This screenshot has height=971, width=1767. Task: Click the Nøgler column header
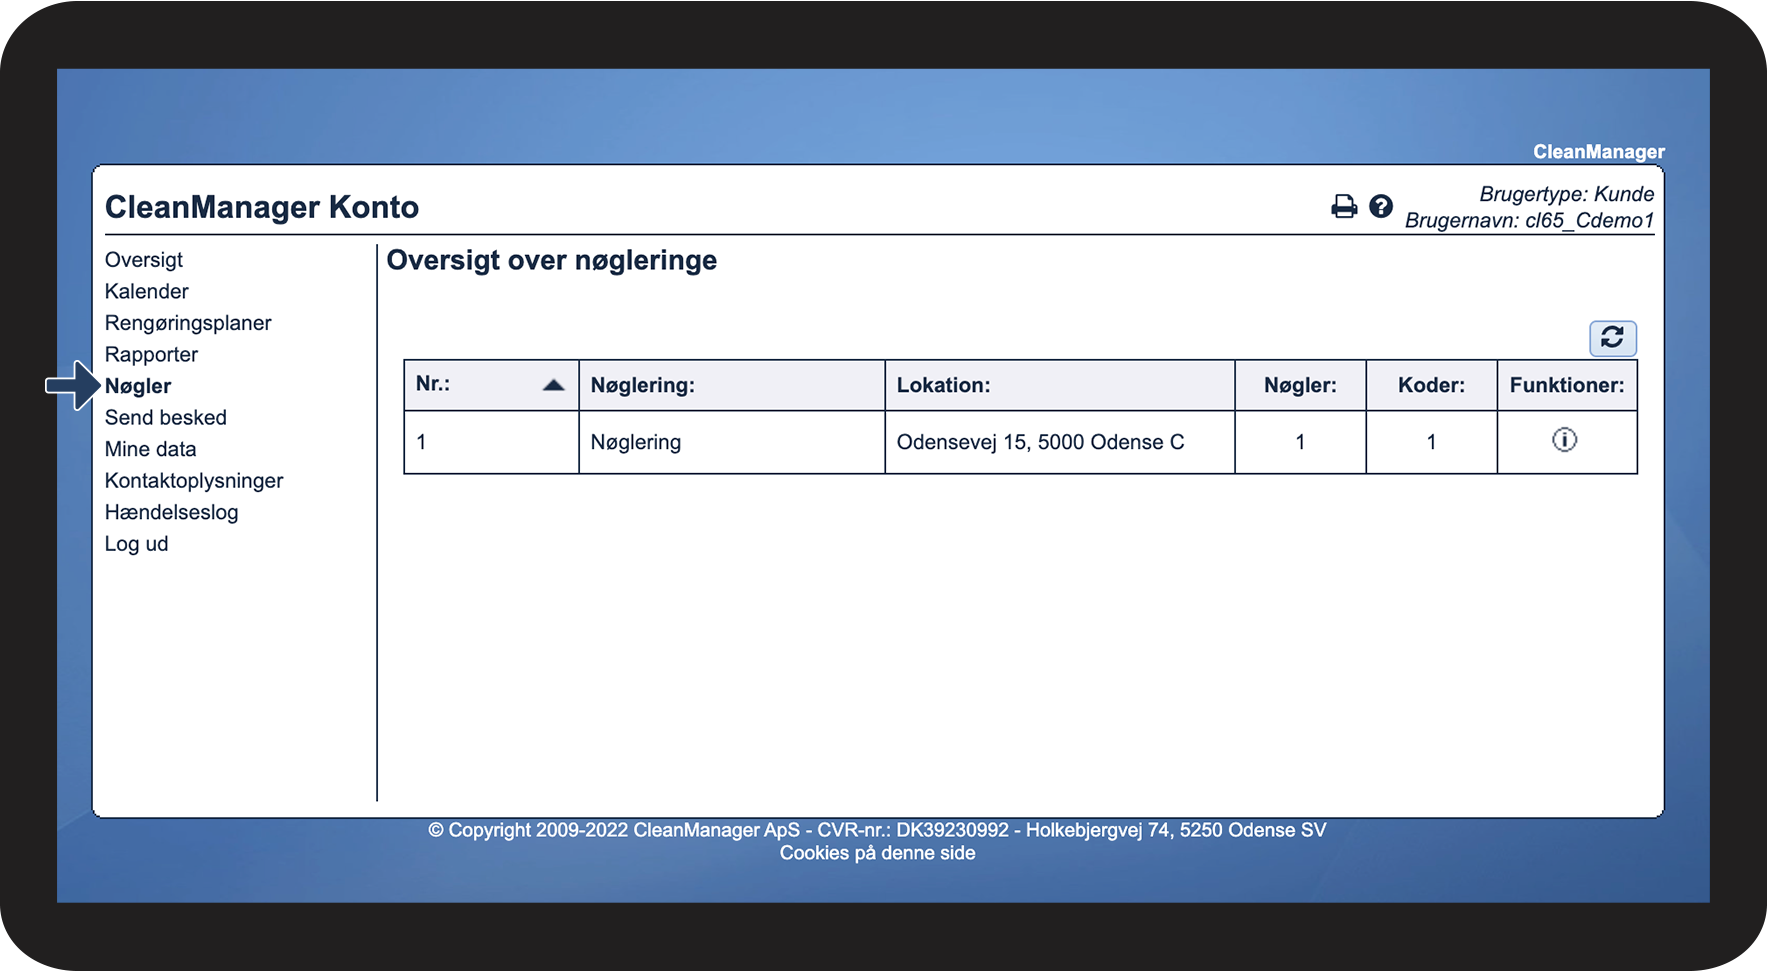tap(1300, 385)
